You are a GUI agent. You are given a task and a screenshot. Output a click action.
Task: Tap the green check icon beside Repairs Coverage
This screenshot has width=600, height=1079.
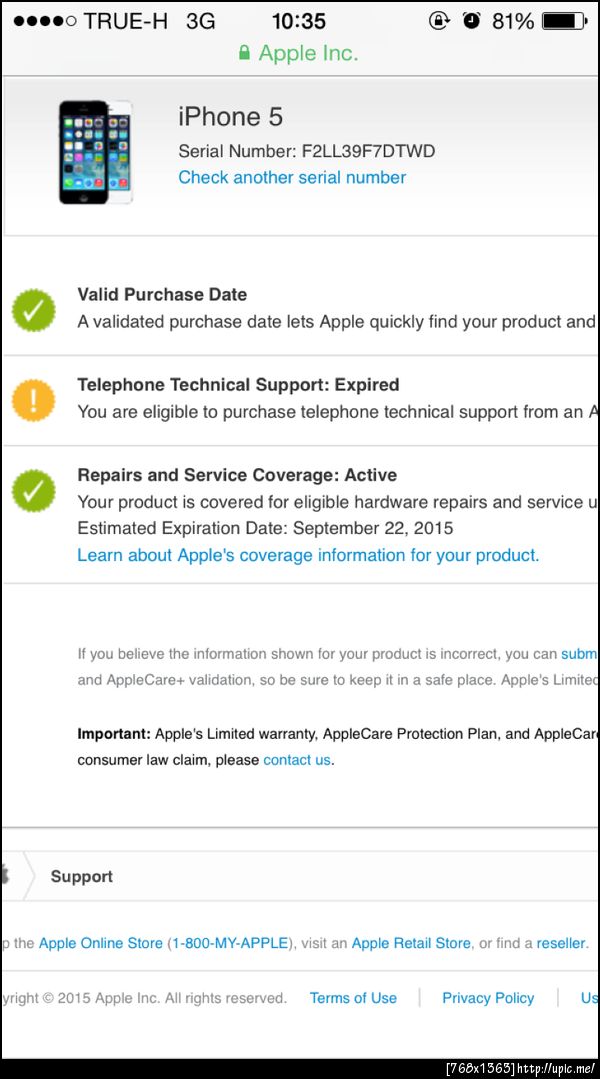[33, 490]
